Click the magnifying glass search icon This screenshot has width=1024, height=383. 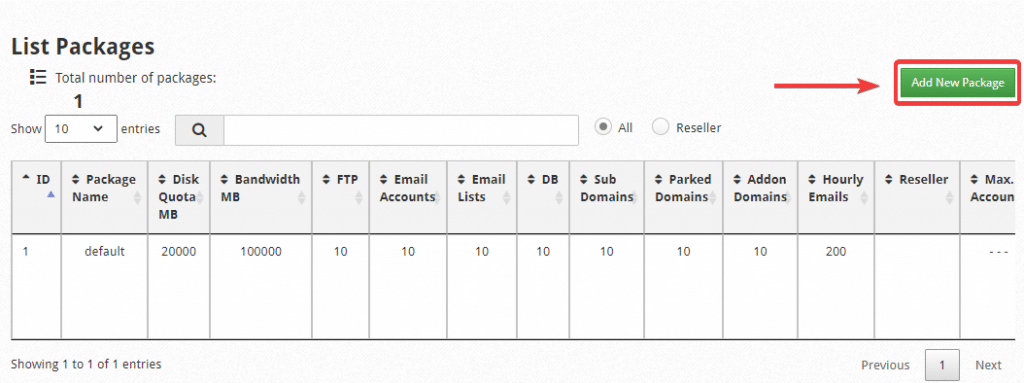200,130
